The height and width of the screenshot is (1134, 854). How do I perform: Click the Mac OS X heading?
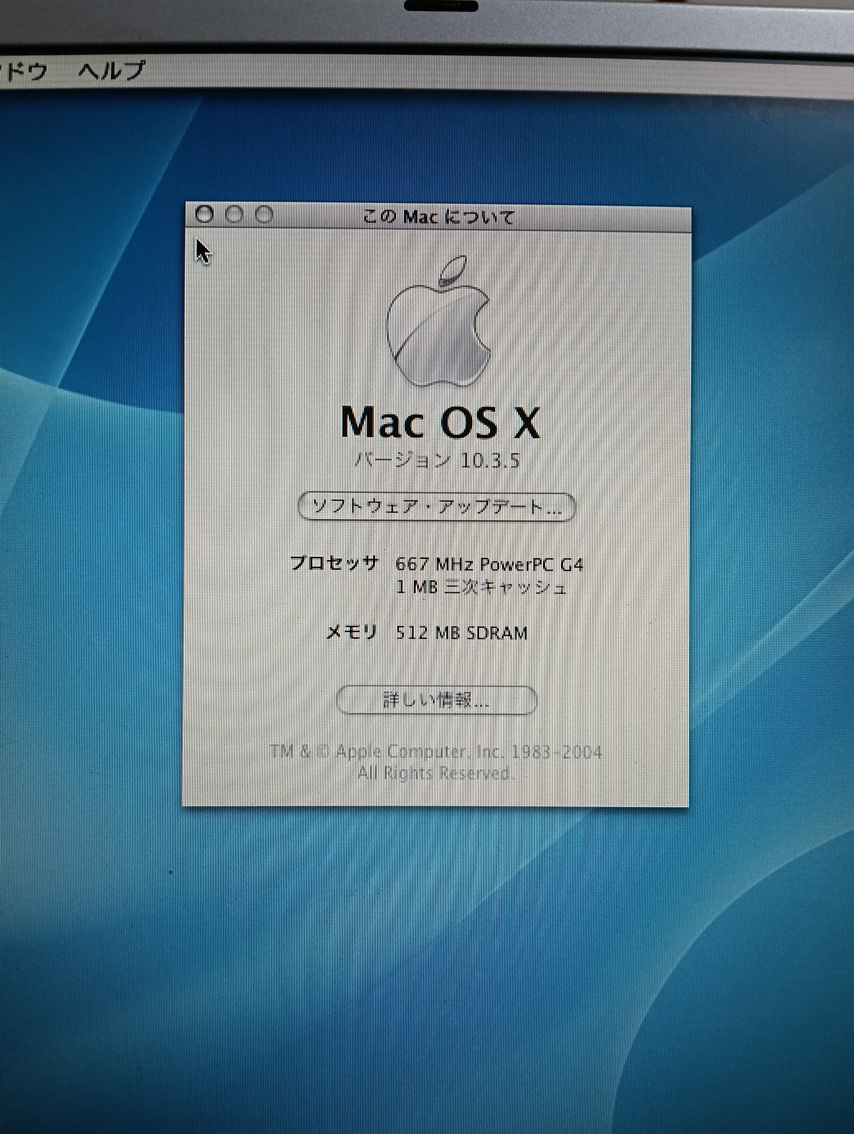440,422
